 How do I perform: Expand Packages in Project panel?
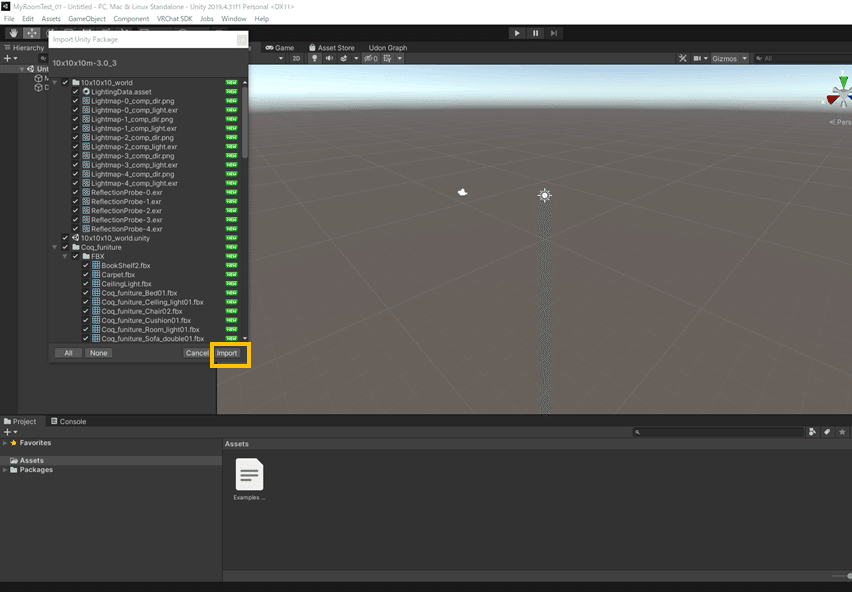5,470
